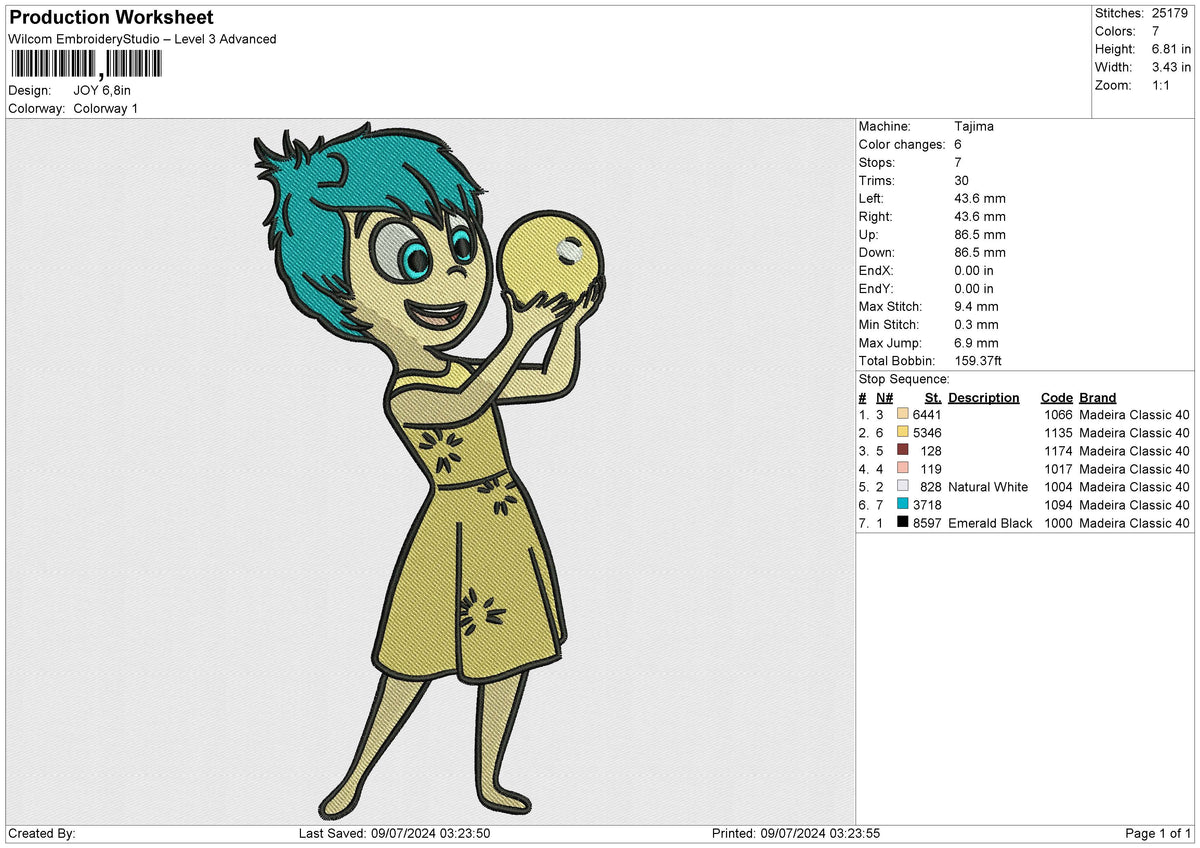Click the Joy embroidery design preview
1200x848 pixels.
pos(432,470)
